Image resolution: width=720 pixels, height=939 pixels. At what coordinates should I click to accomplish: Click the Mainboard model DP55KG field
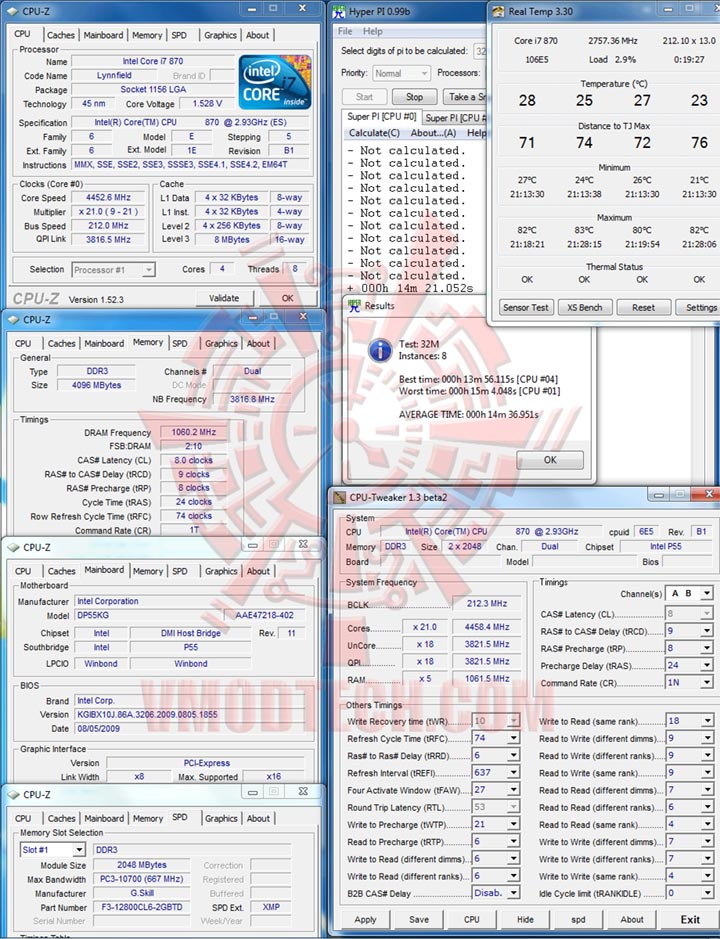tap(149, 616)
